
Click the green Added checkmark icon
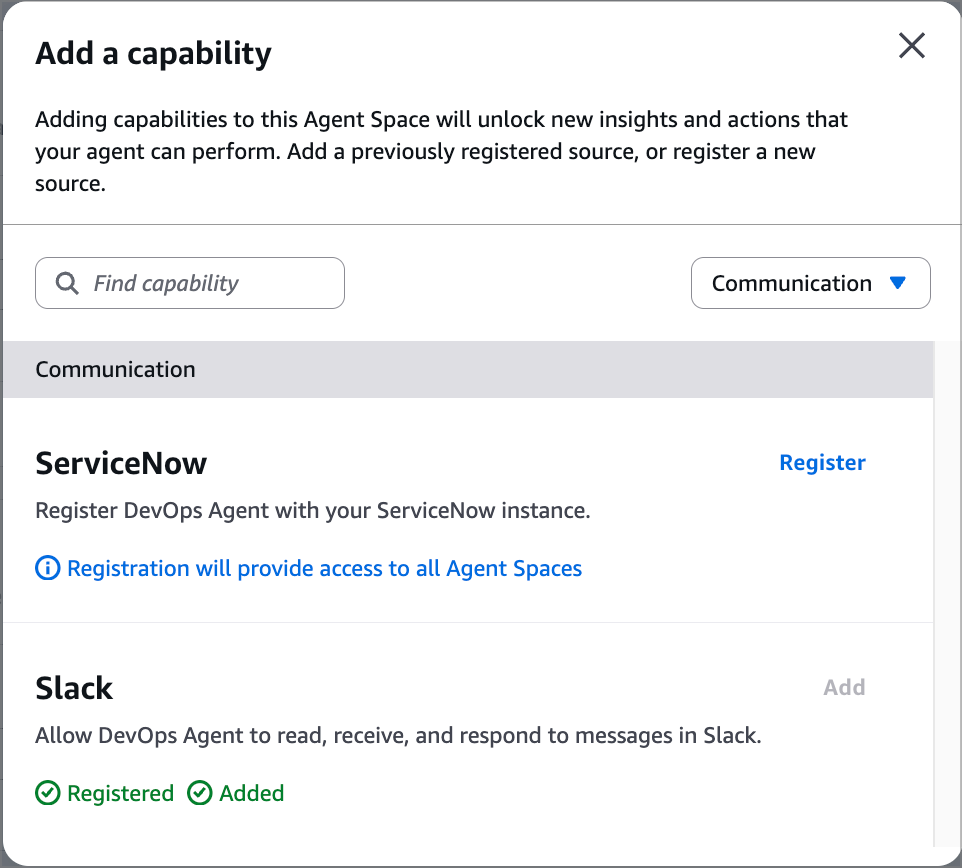[x=200, y=794]
